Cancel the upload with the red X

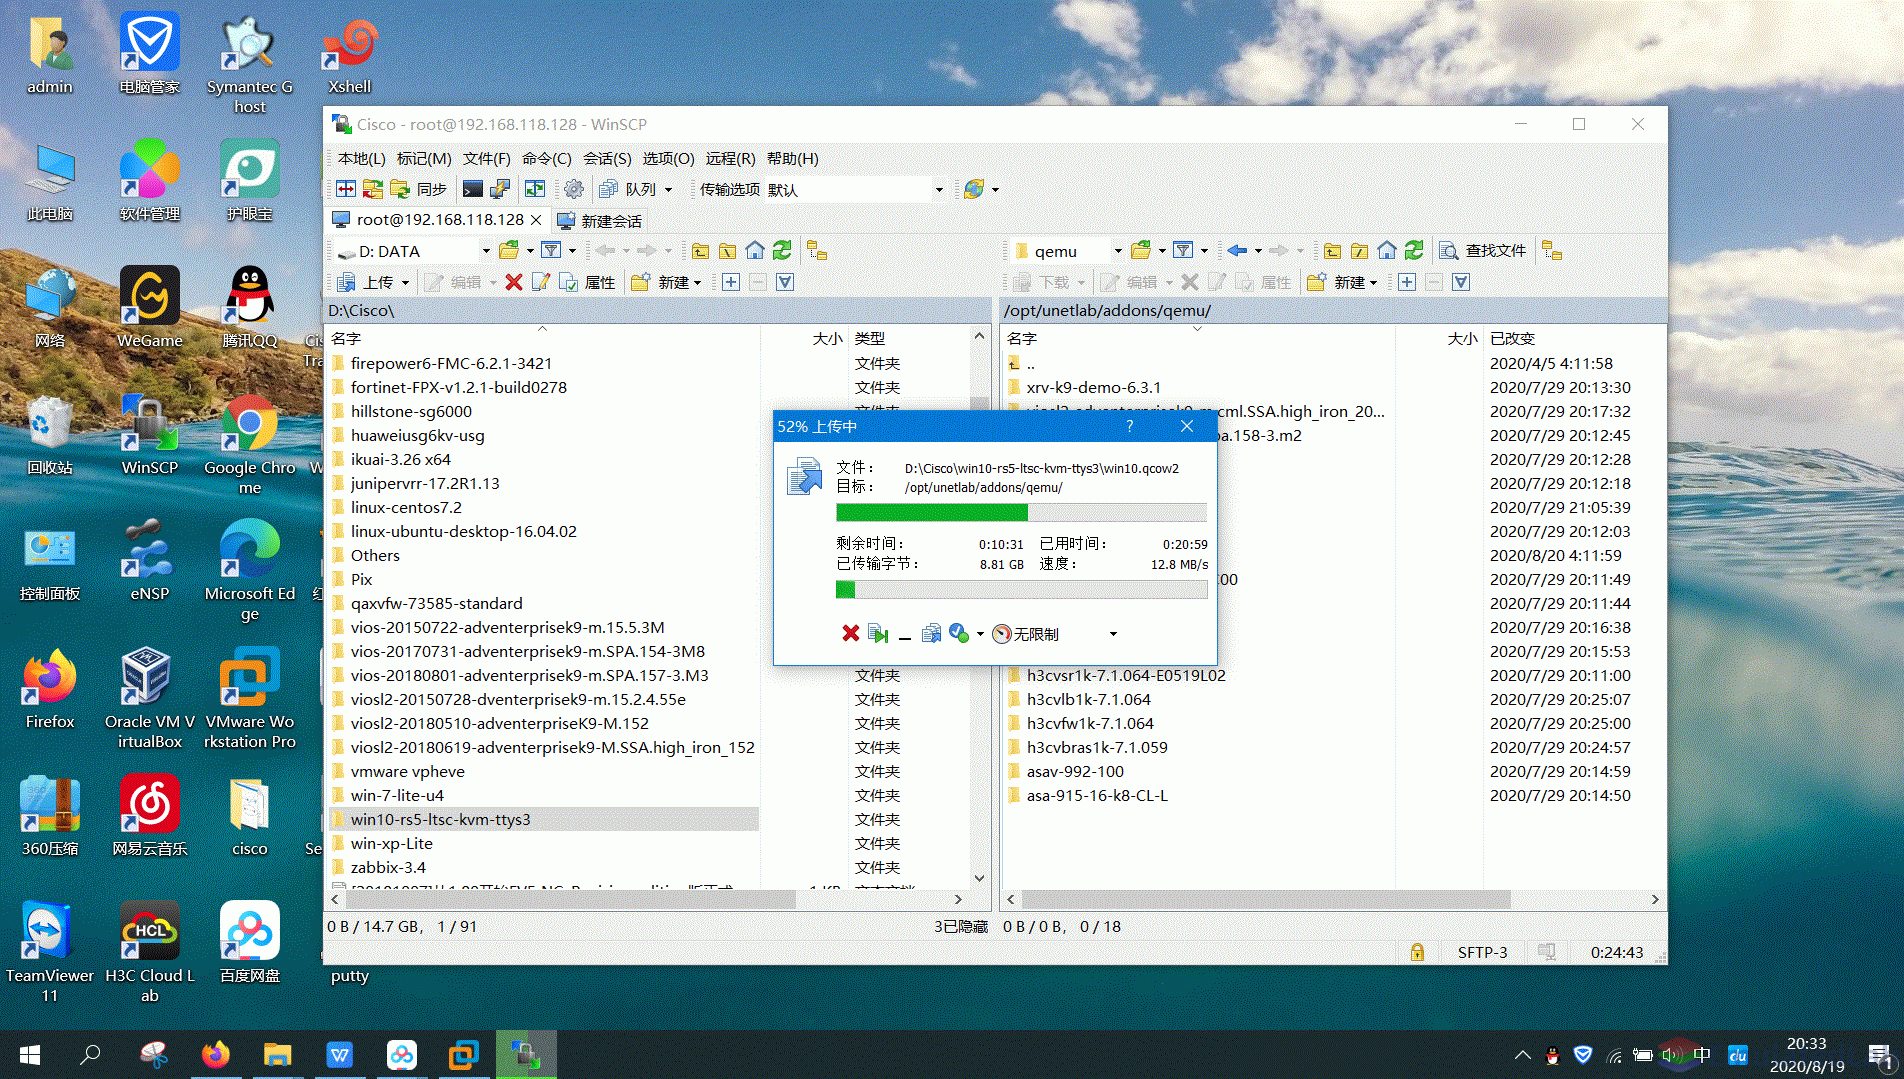pyautogui.click(x=850, y=634)
